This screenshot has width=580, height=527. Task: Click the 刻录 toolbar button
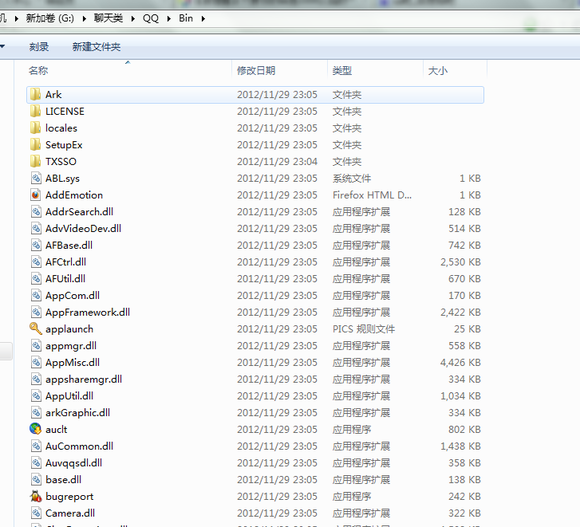pyautogui.click(x=39, y=47)
